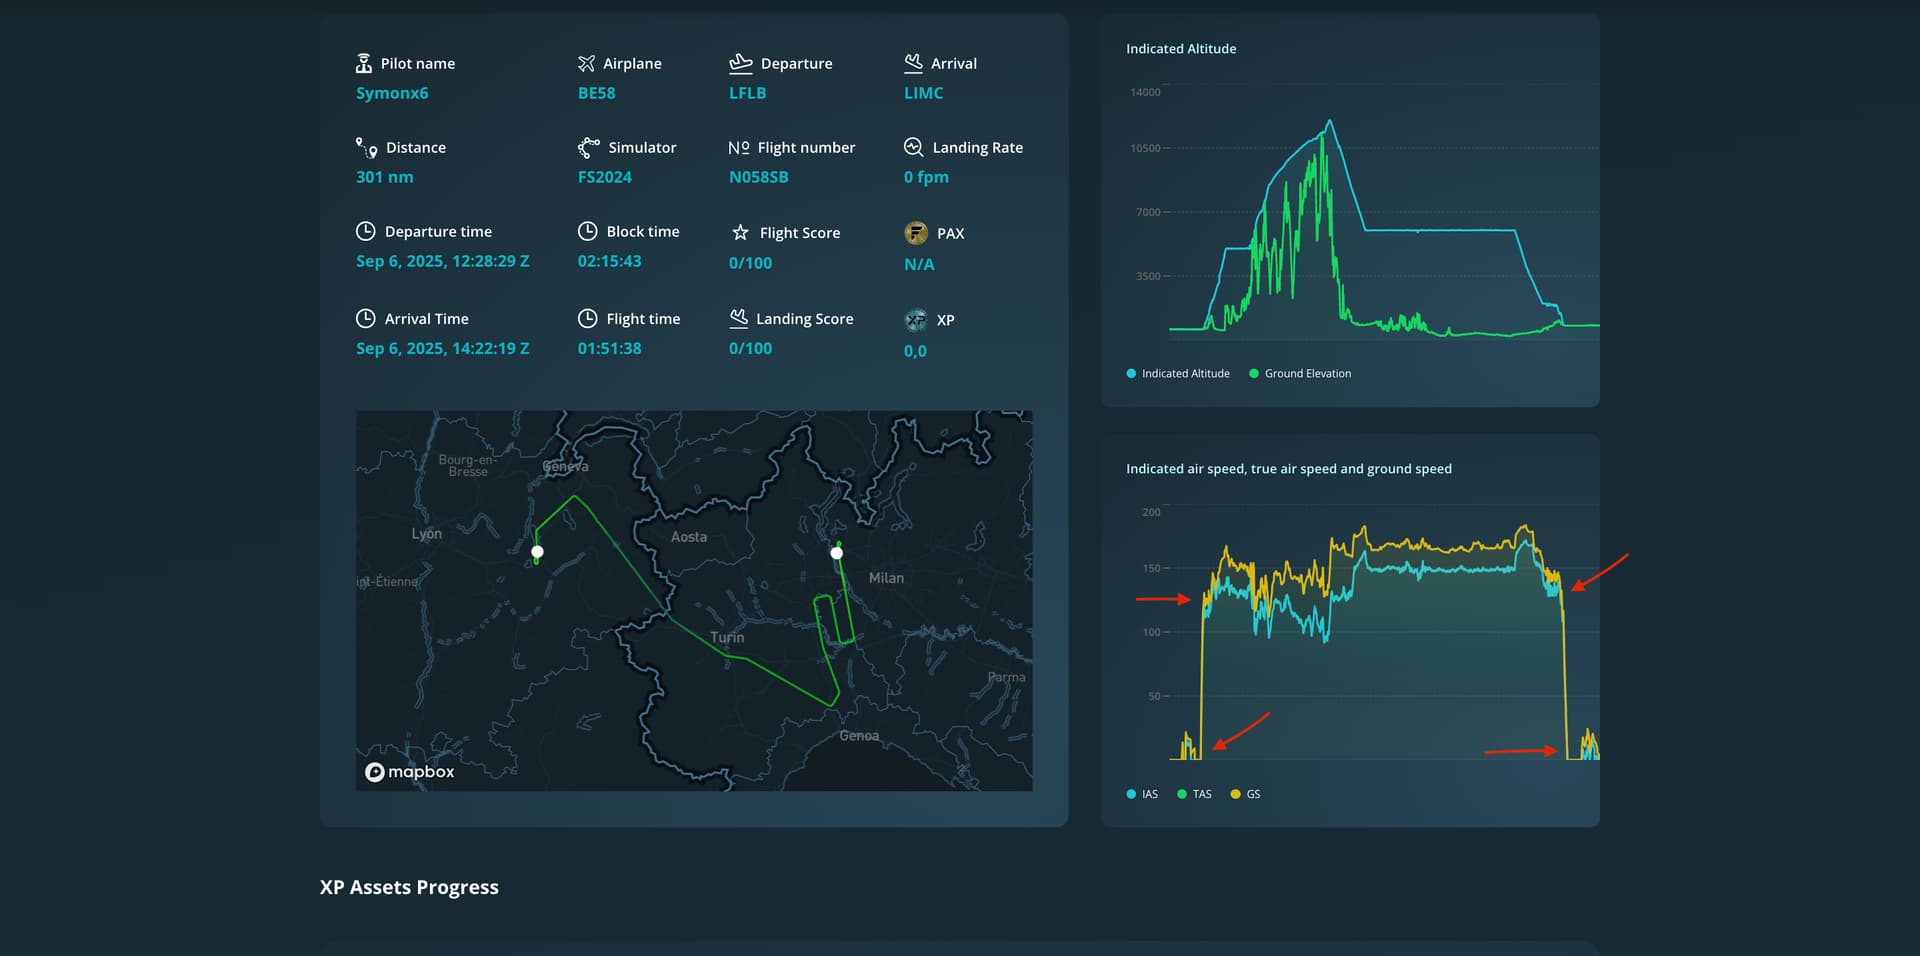The image size is (1920, 956).
Task: Click the Arrival landing icon
Action: [x=913, y=63]
